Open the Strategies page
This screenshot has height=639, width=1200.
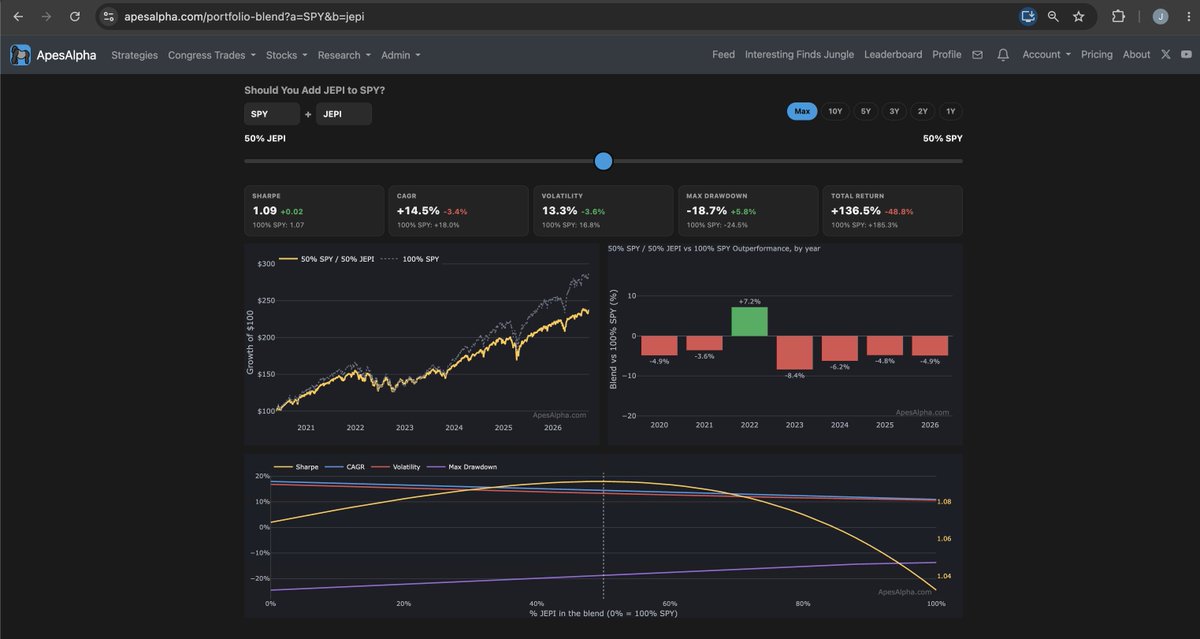coord(135,55)
